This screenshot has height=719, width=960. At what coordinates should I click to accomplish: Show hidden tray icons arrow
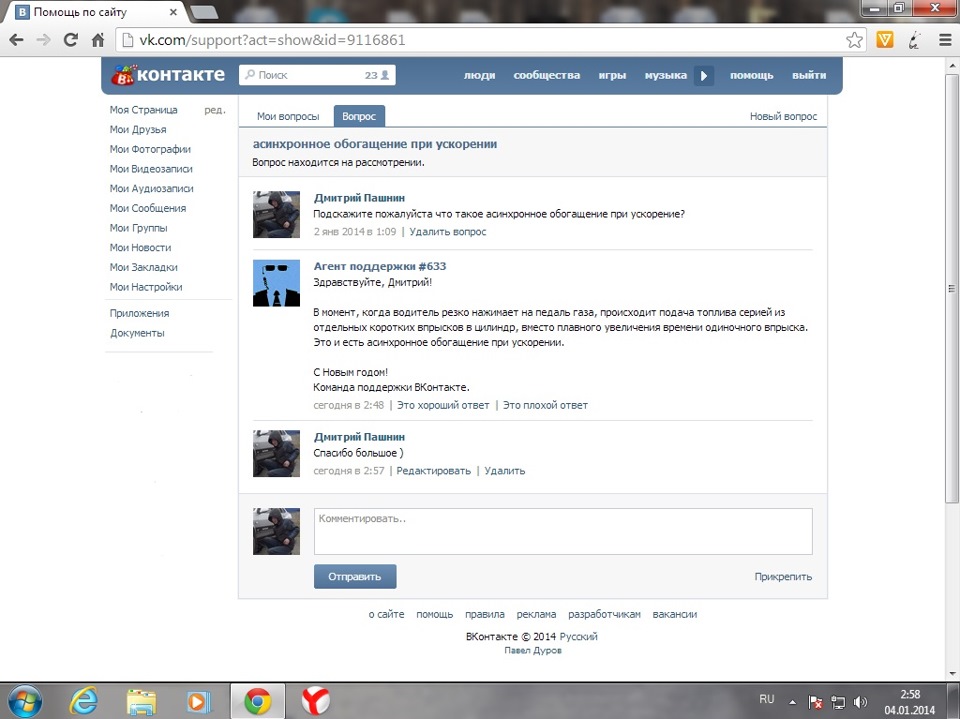792,702
